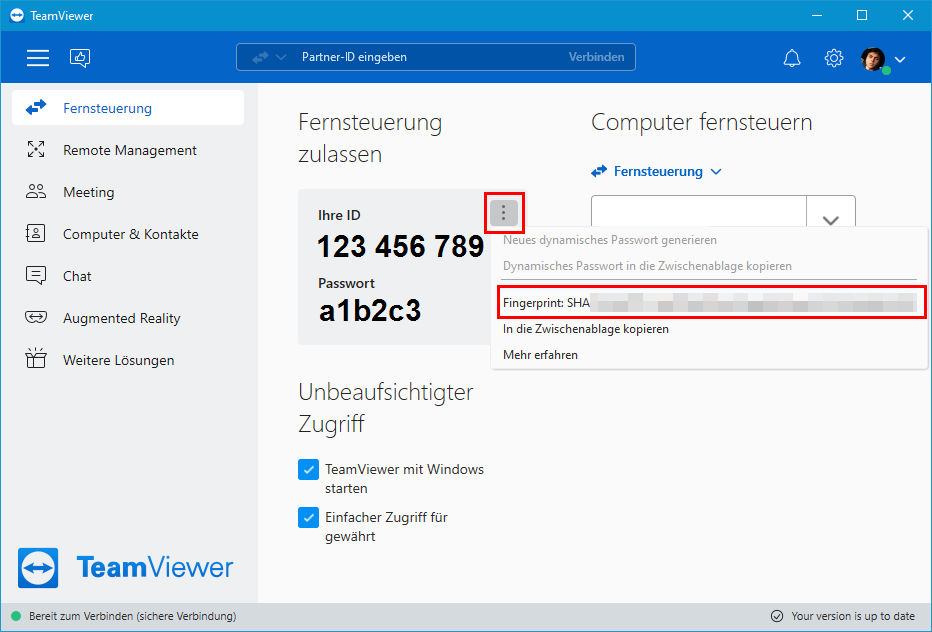
Task: Maximize the TeamViewer window
Action: point(862,15)
